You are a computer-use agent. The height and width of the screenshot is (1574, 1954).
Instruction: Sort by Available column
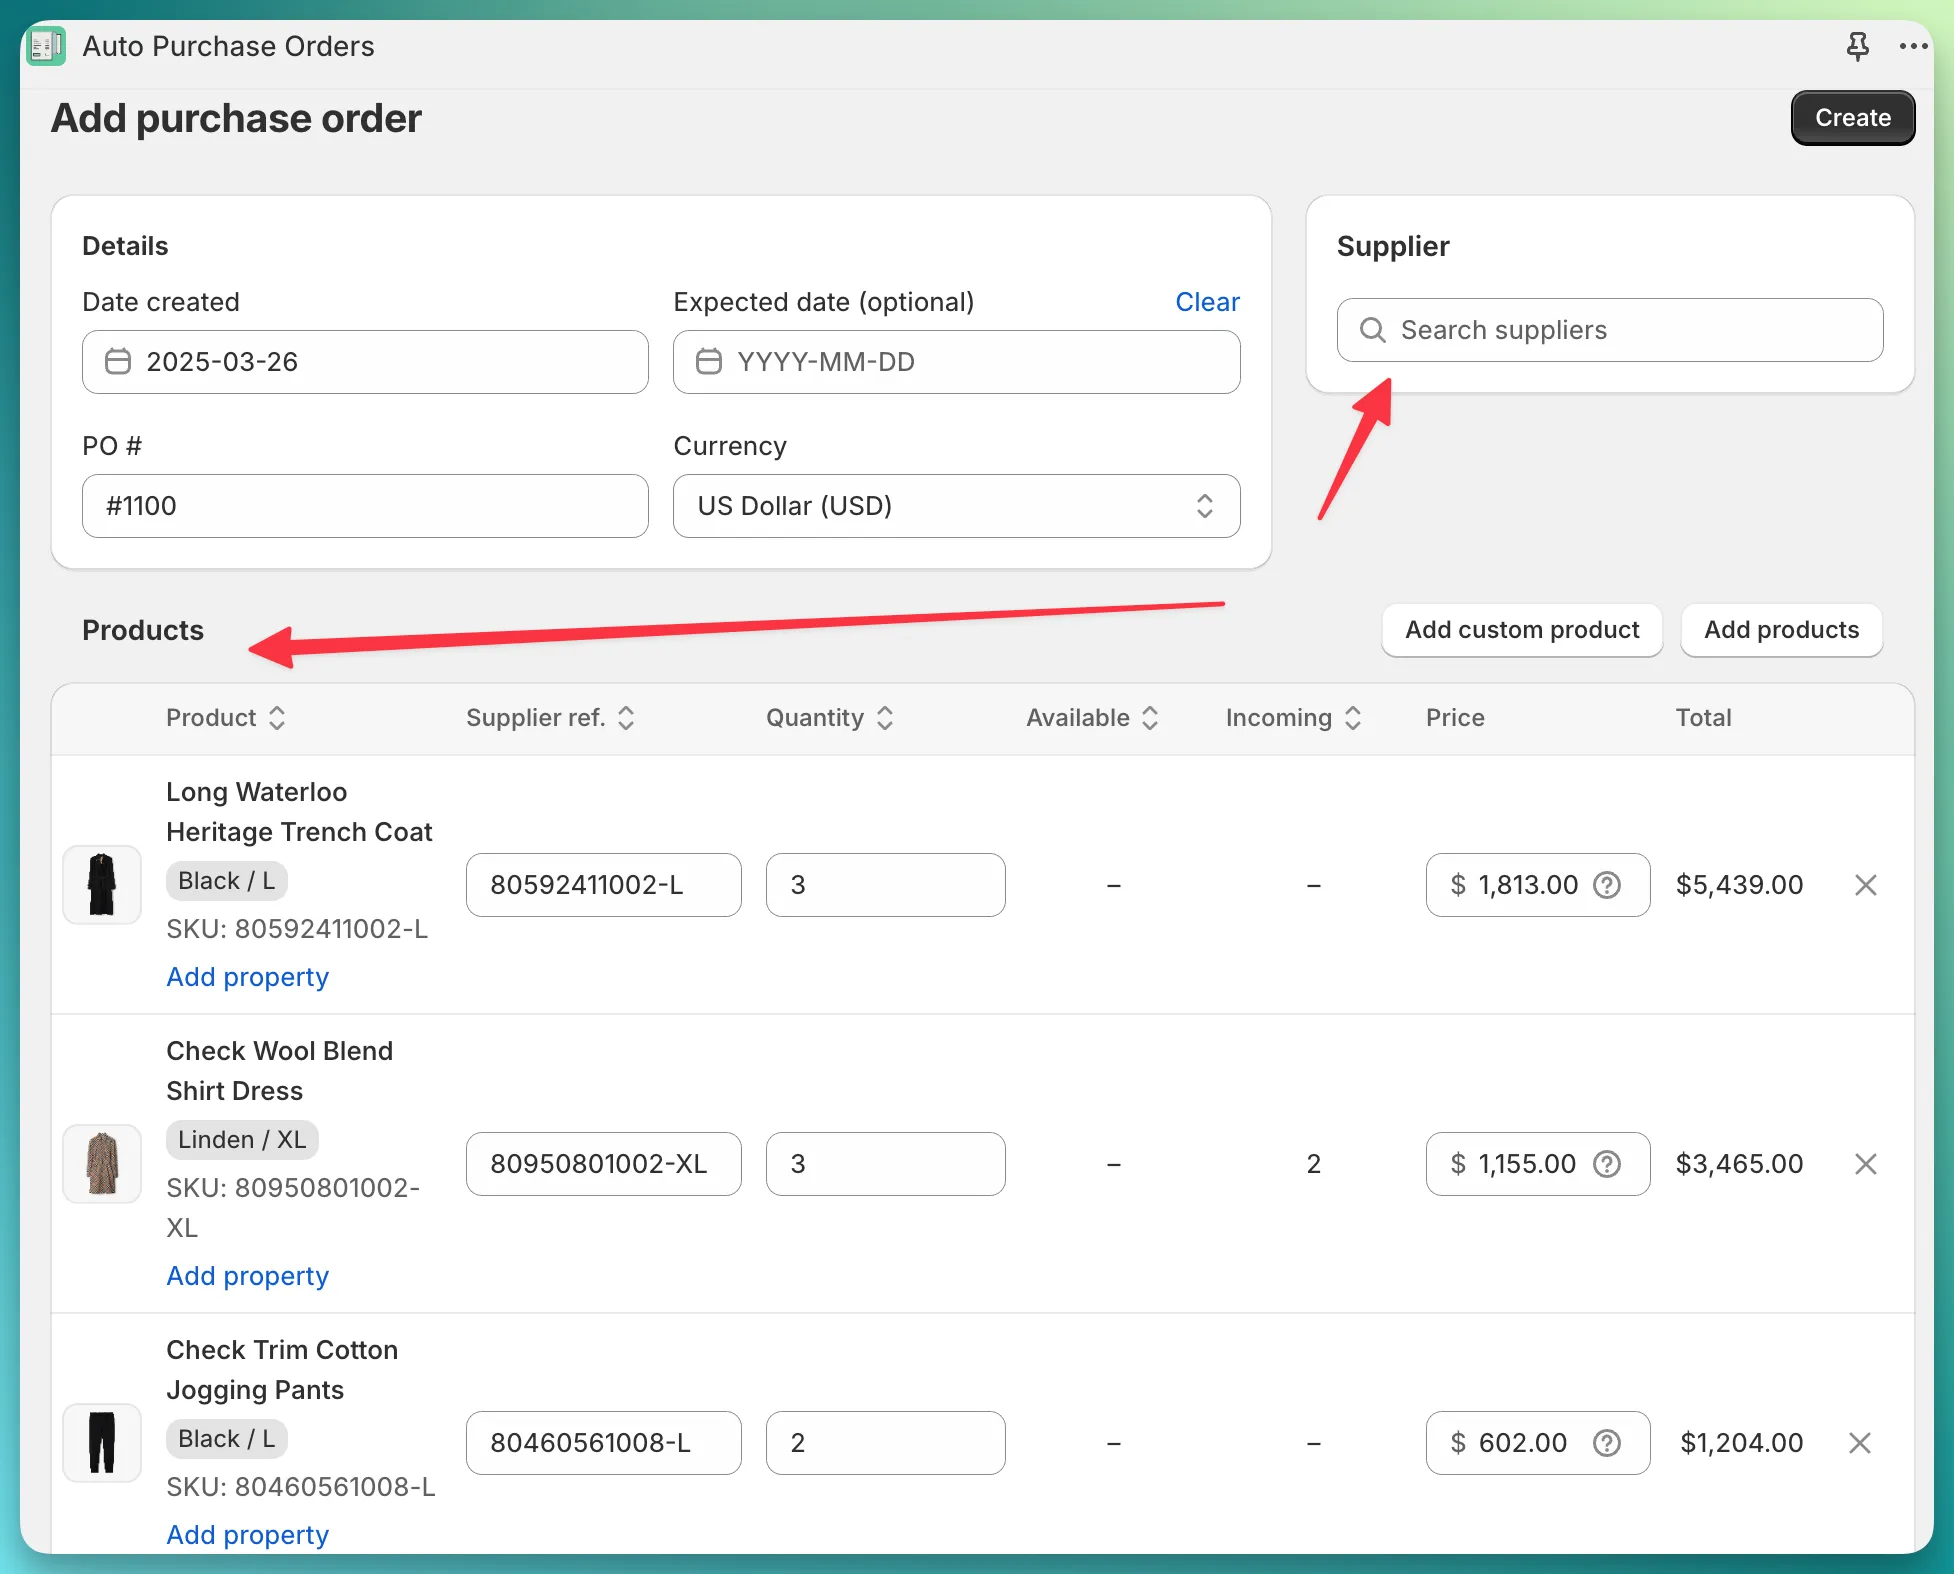(1092, 718)
